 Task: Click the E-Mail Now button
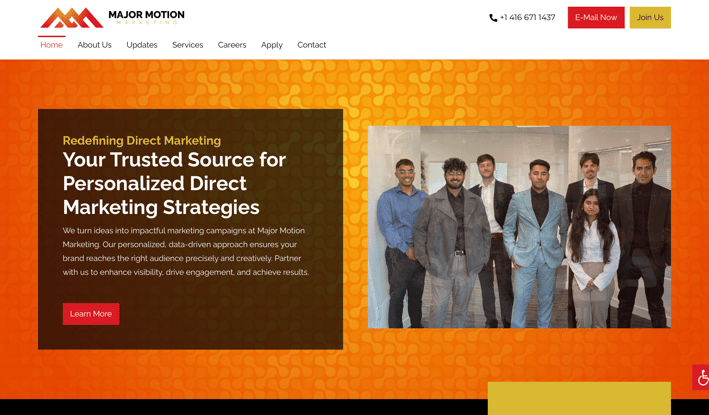point(596,18)
